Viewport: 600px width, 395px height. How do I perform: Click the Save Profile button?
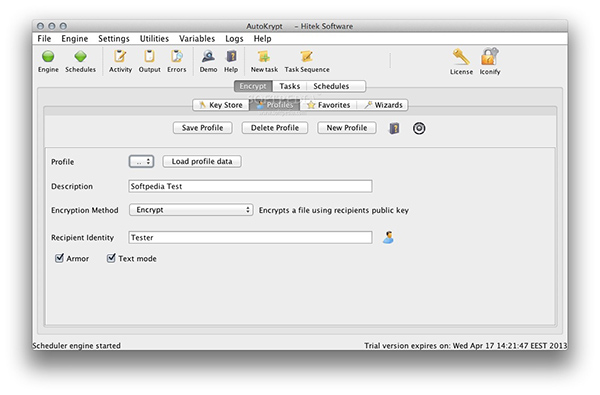tap(202, 128)
